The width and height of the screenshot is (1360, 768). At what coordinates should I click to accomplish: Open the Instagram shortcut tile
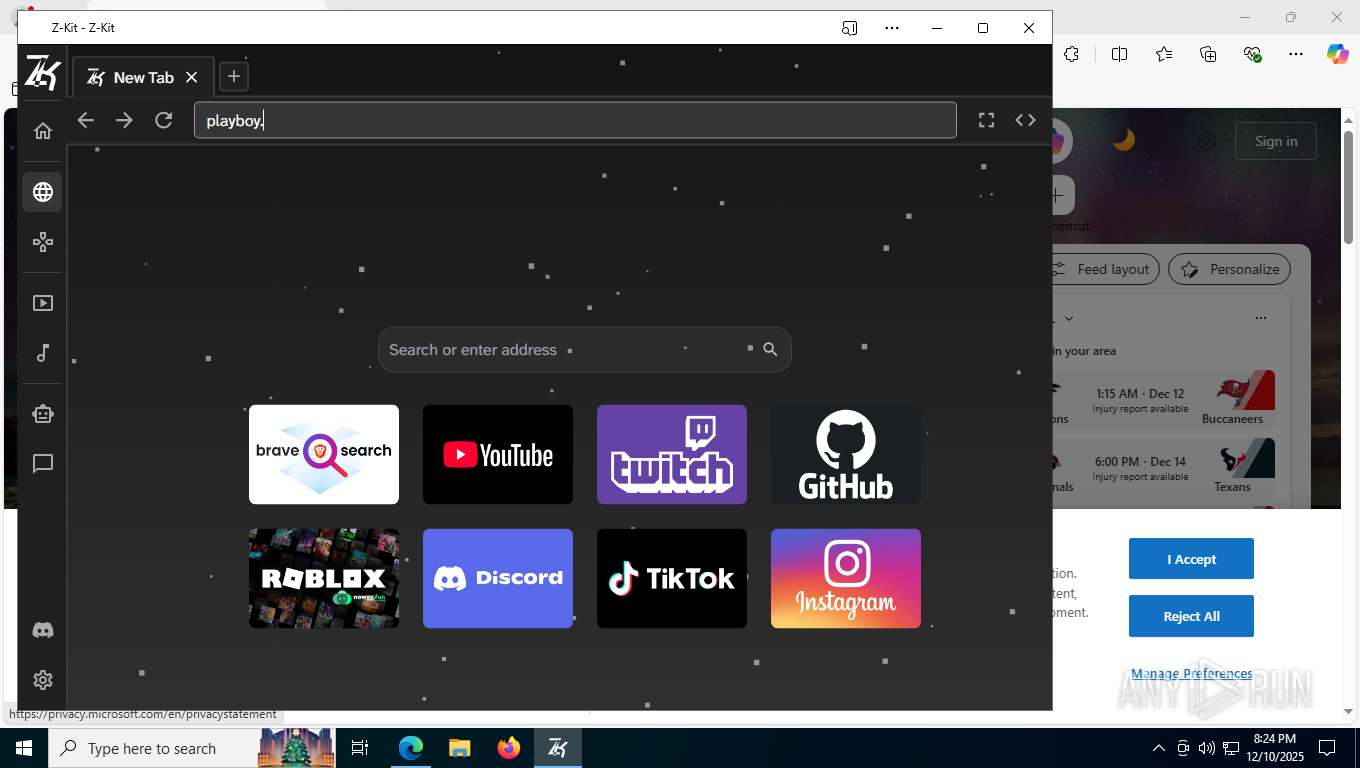846,578
